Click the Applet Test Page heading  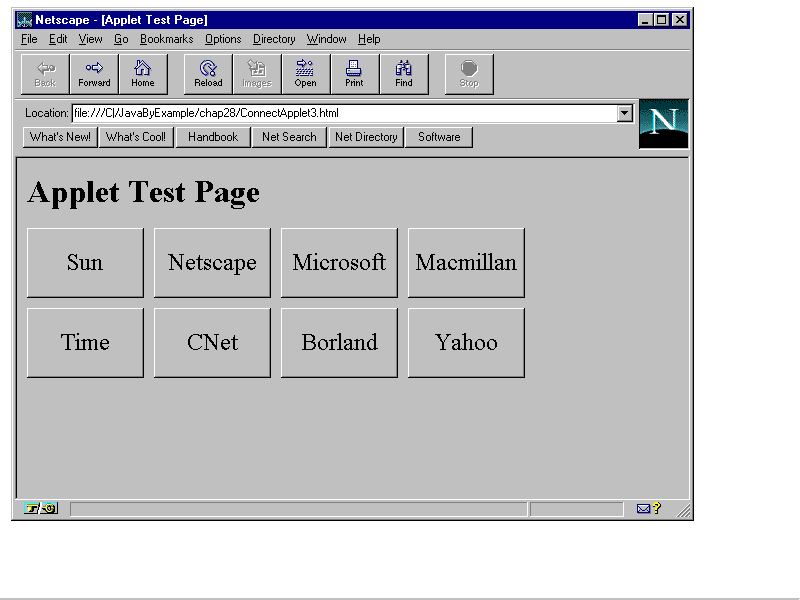[x=143, y=193]
